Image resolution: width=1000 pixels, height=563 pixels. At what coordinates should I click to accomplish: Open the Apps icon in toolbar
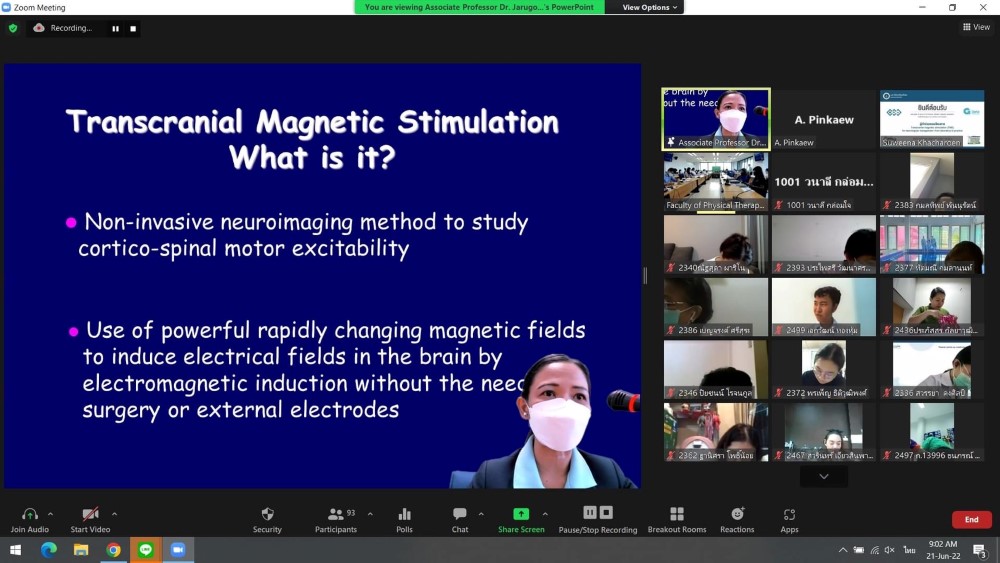[789, 514]
